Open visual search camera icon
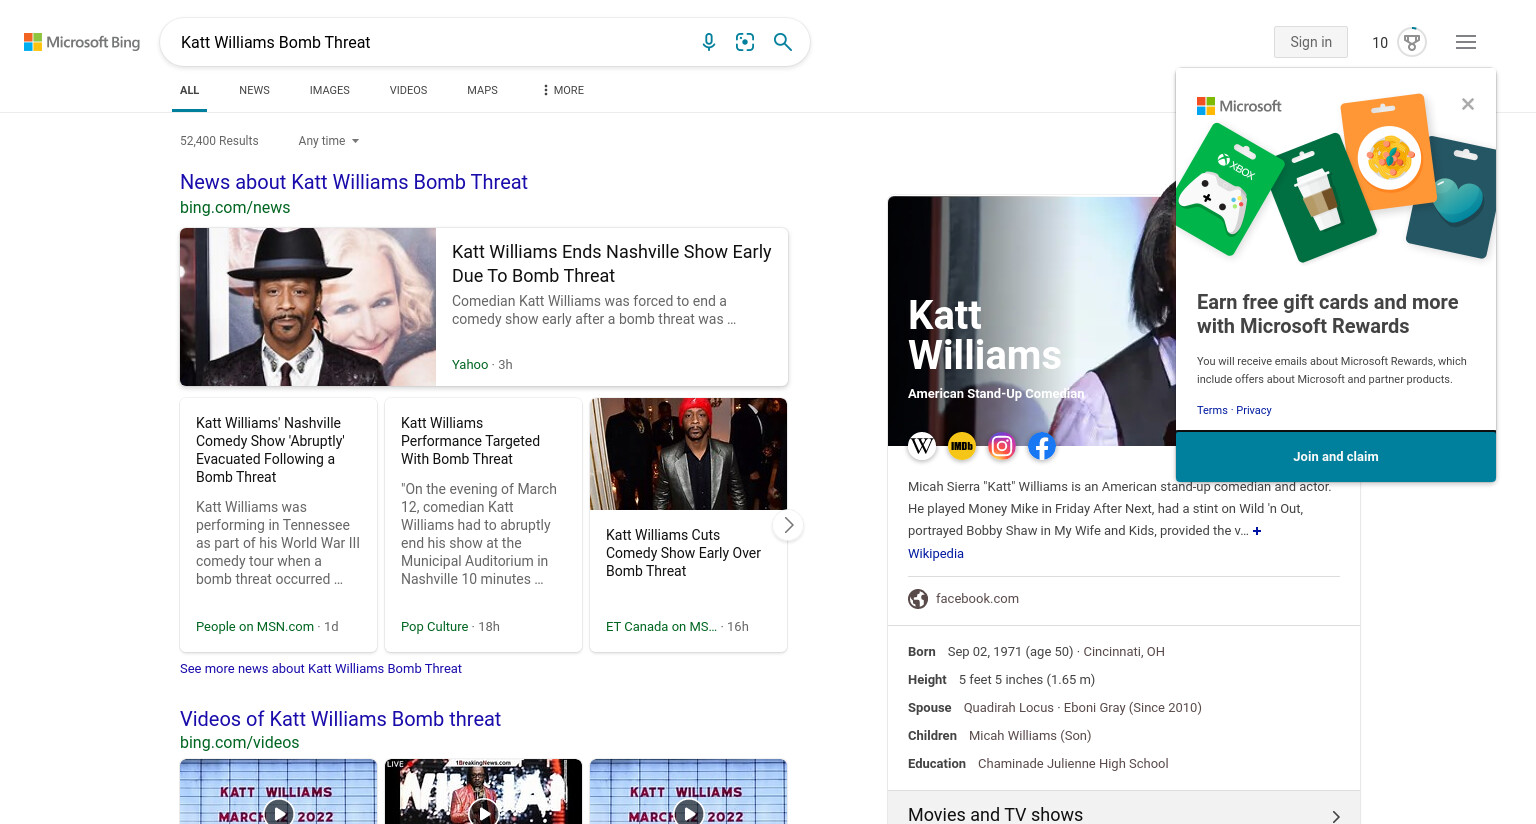 pyautogui.click(x=745, y=42)
